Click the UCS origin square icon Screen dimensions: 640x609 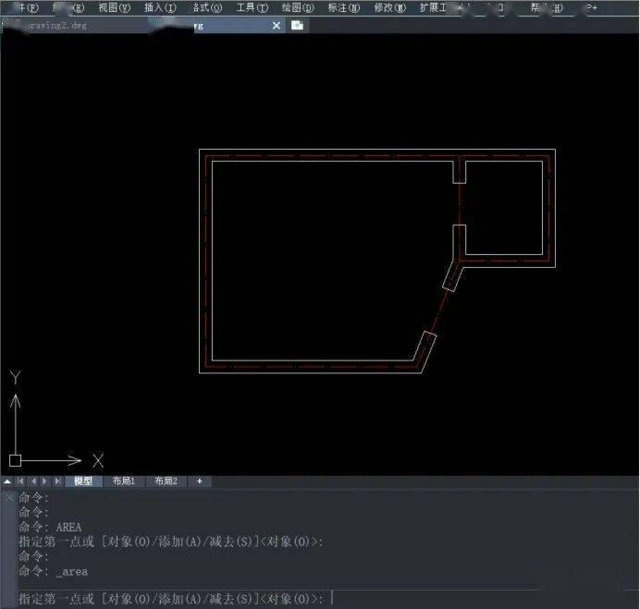tap(15, 461)
